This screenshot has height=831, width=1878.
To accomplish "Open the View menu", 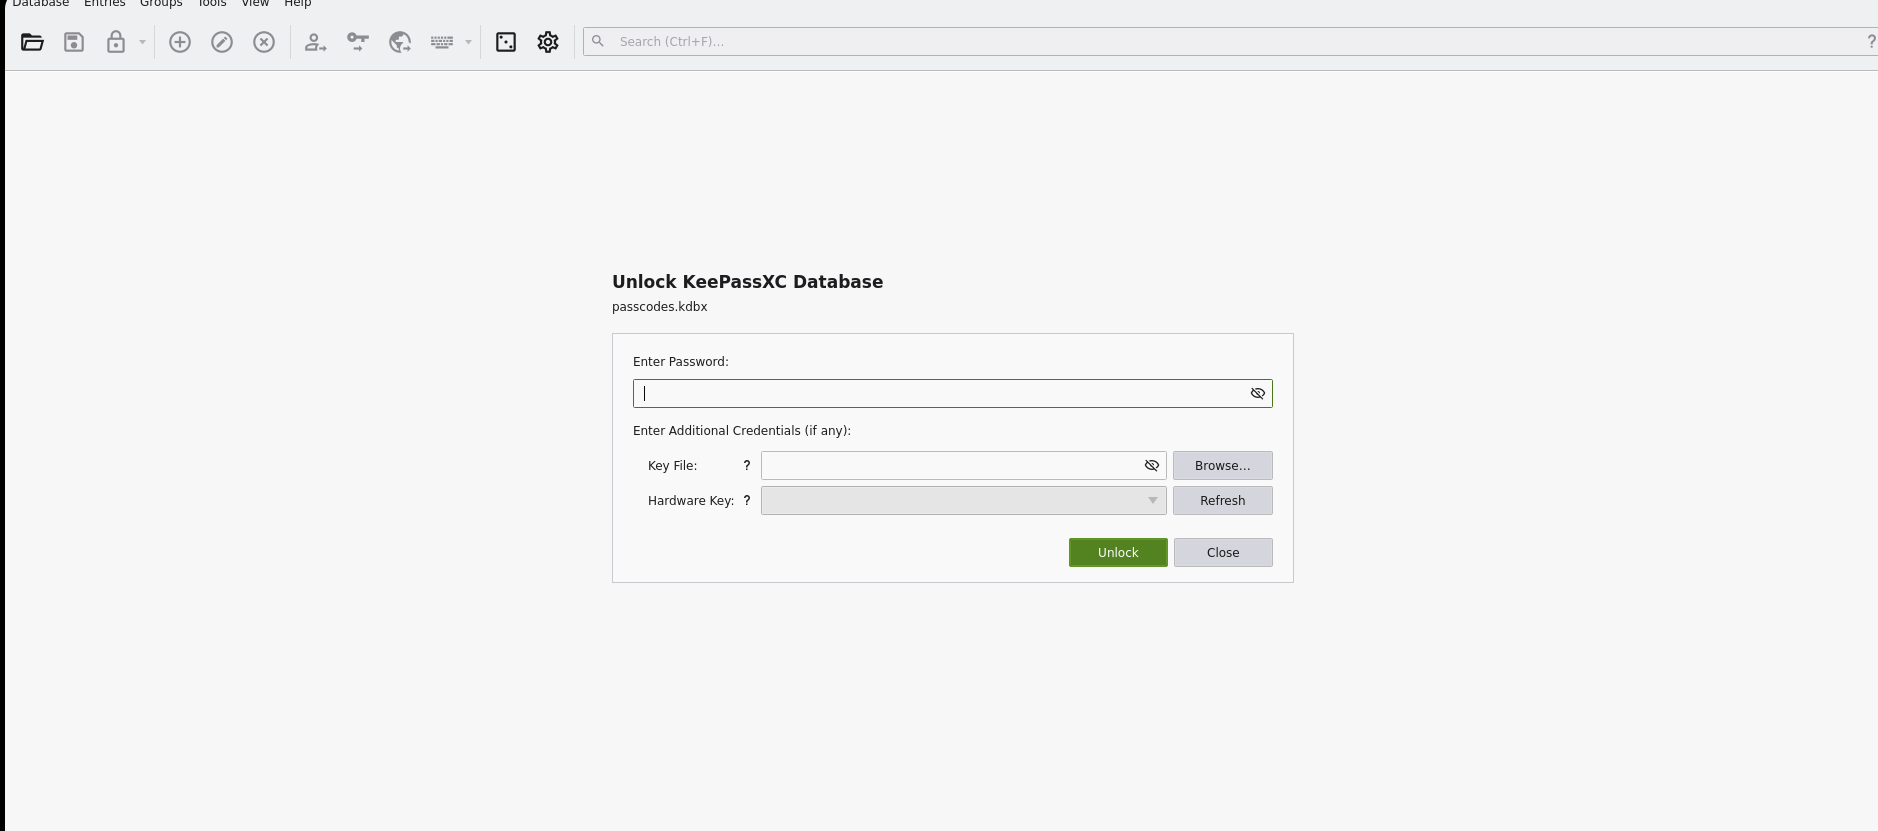I will coord(255,4).
